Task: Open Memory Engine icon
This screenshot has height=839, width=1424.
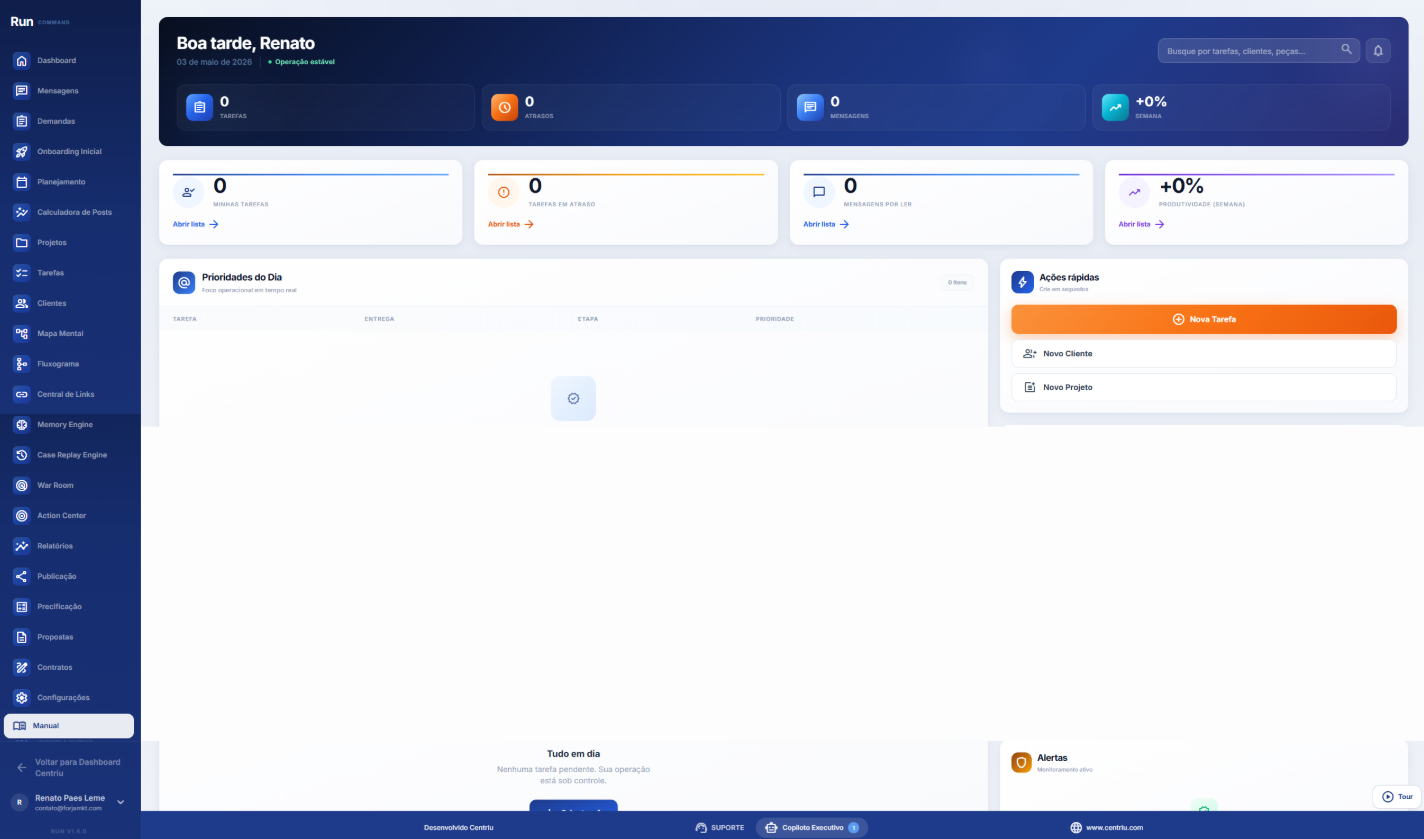Action: pos(21,425)
